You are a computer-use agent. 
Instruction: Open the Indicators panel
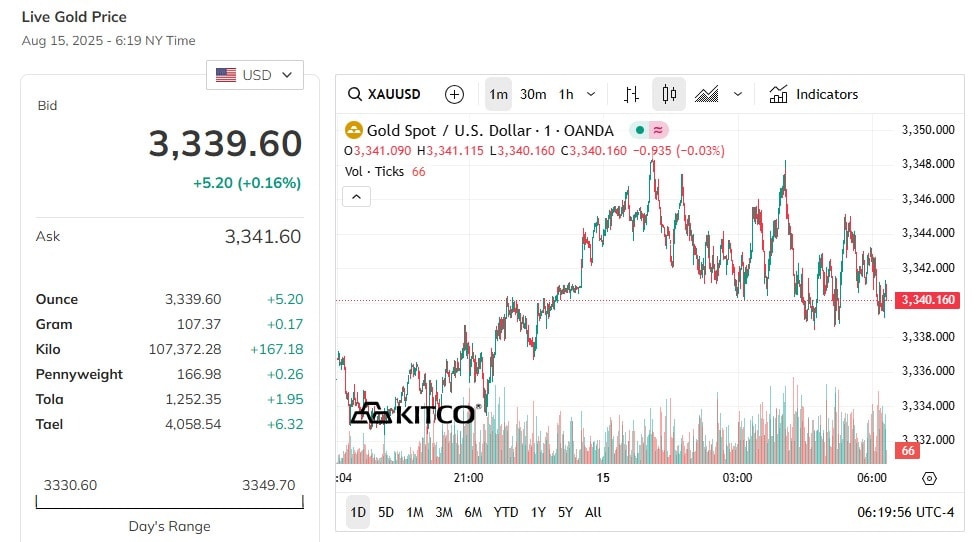tap(814, 94)
